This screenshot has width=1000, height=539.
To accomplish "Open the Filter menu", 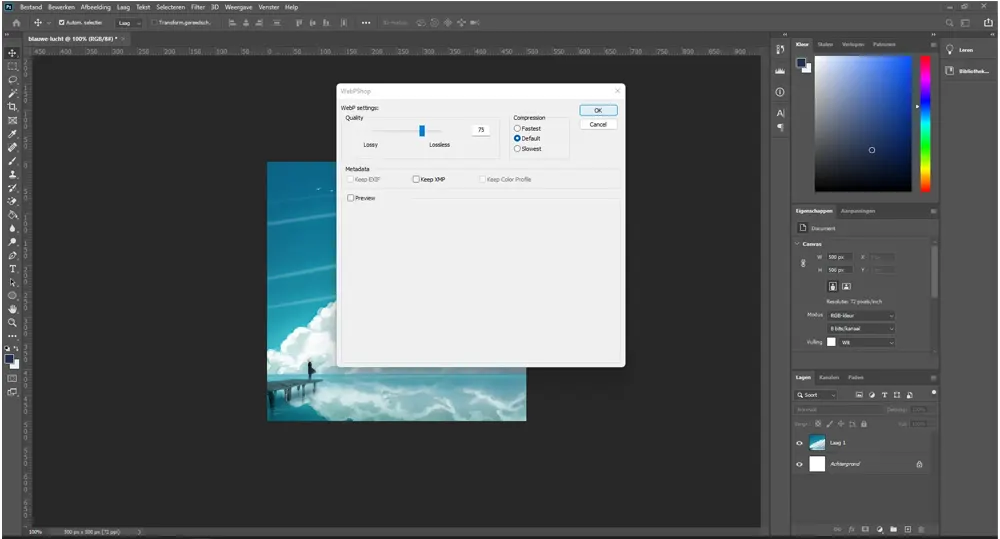I will point(198,7).
